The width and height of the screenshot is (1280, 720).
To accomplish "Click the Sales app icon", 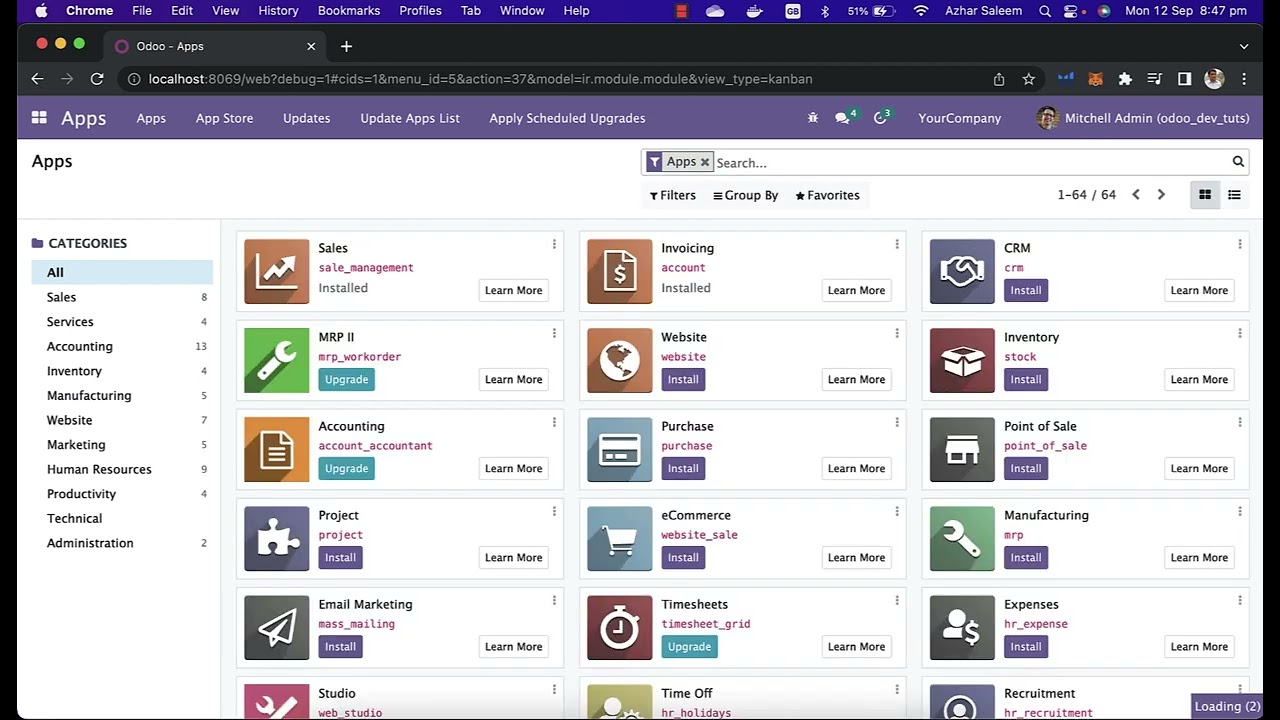I will tap(276, 272).
